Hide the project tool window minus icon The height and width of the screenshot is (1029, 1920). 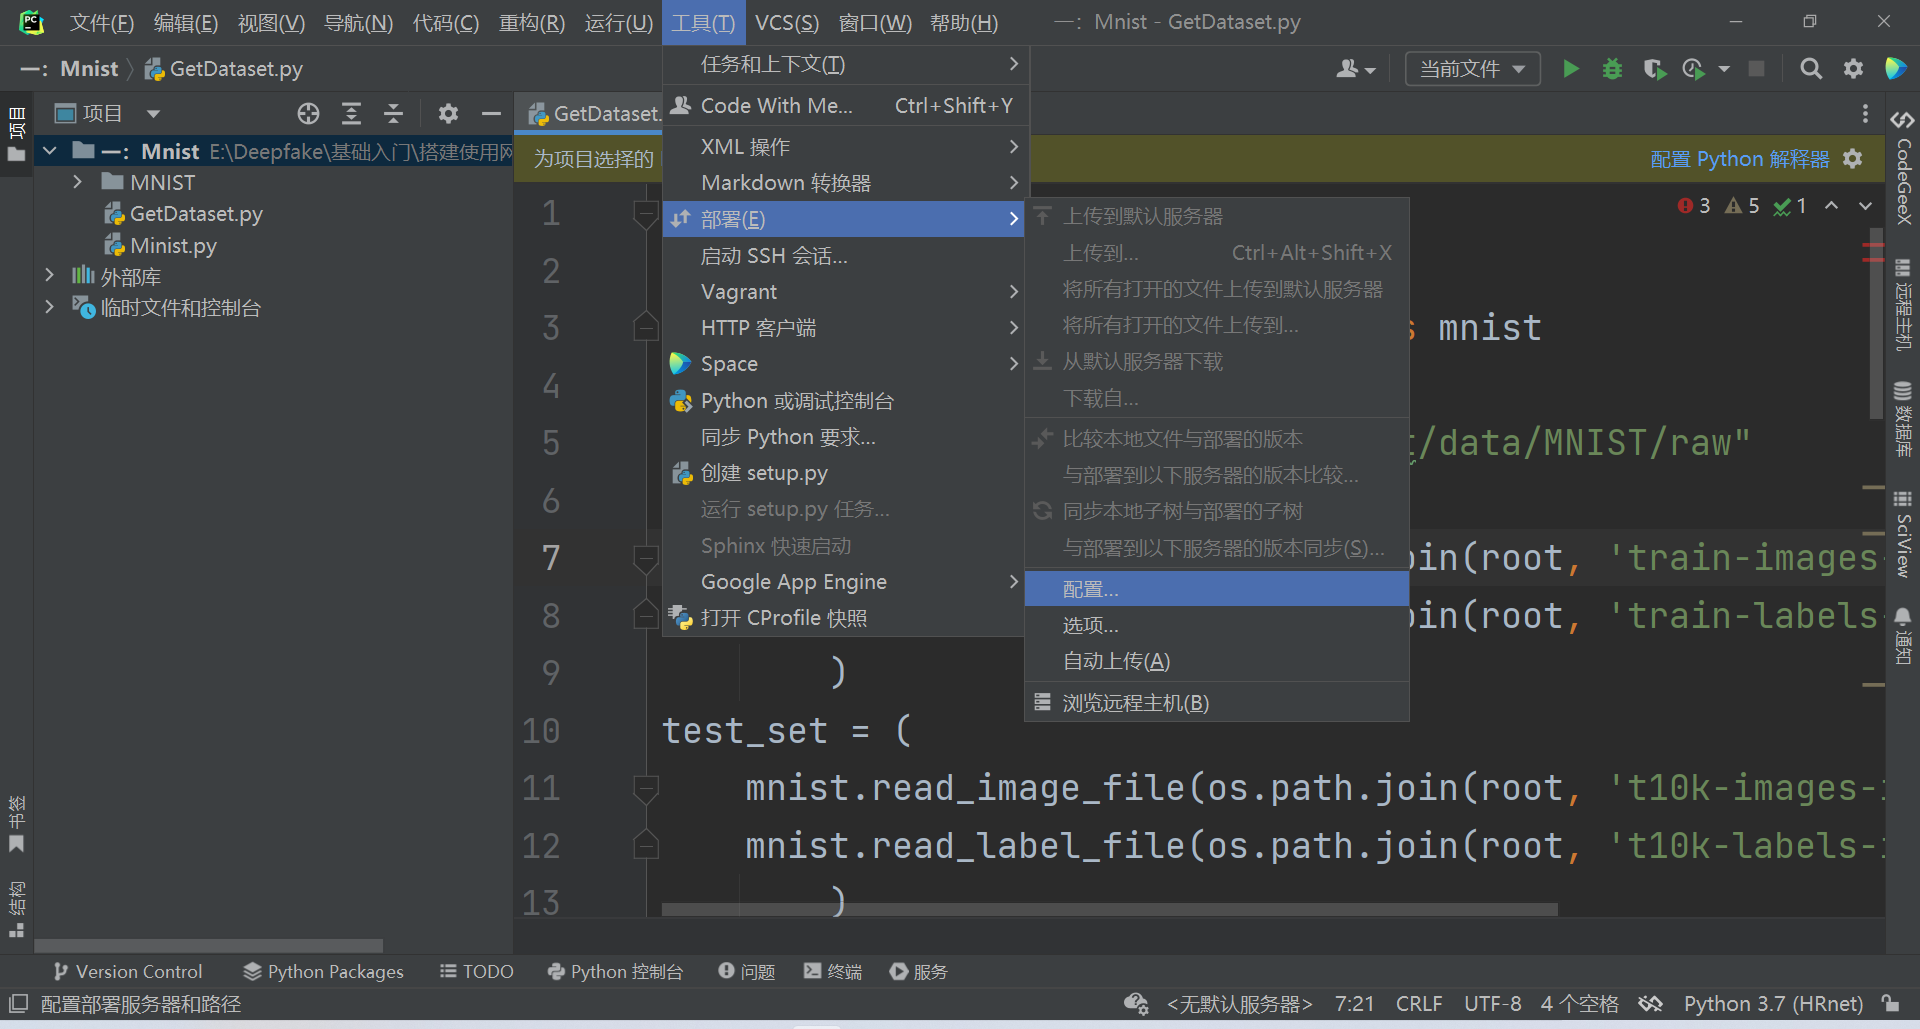click(491, 113)
